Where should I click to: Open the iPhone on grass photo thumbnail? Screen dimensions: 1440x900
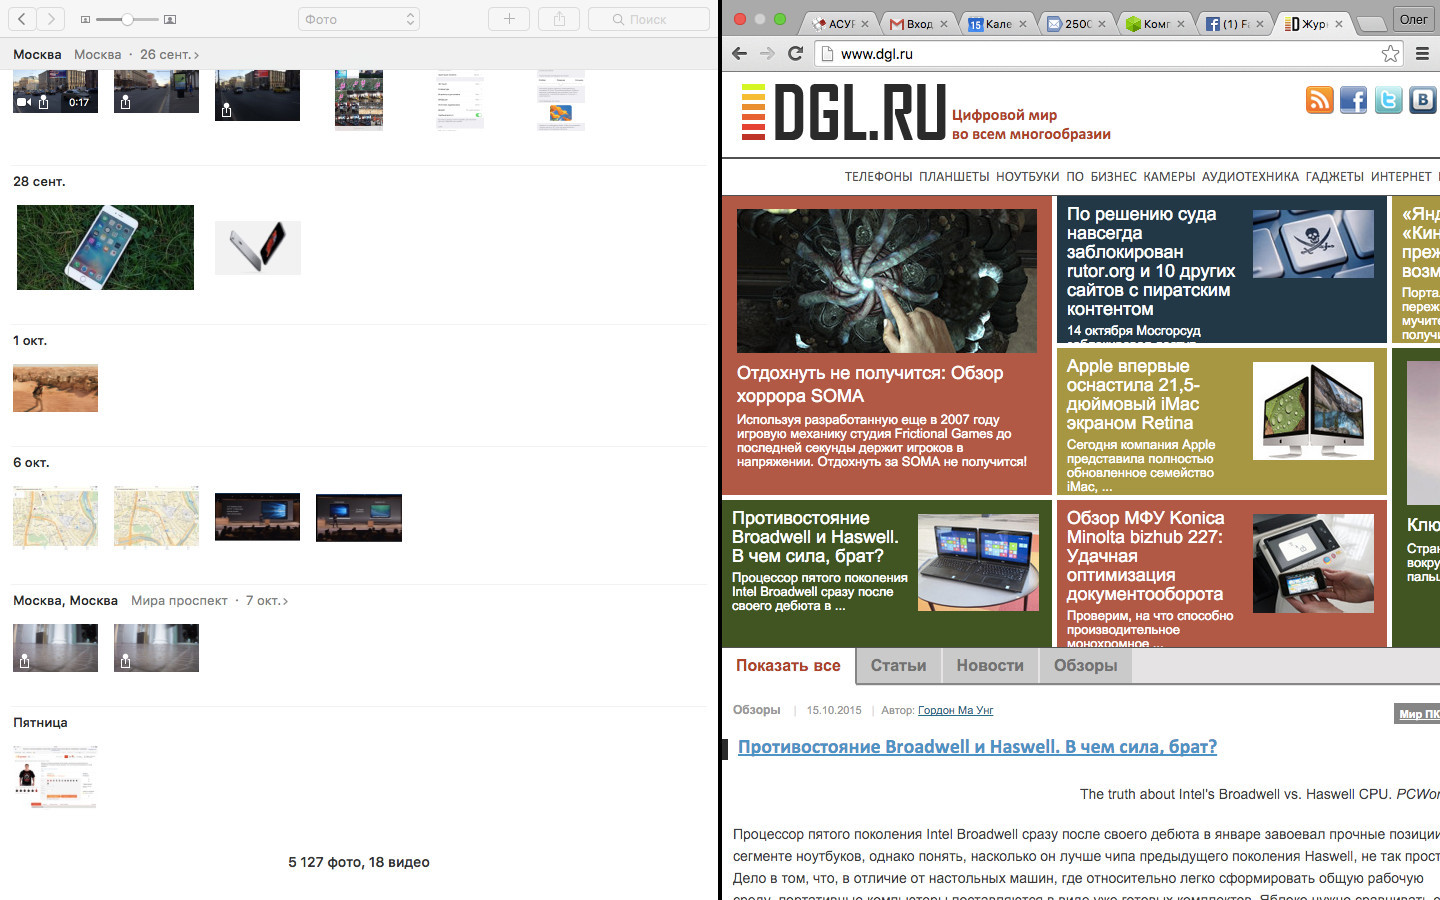click(105, 248)
